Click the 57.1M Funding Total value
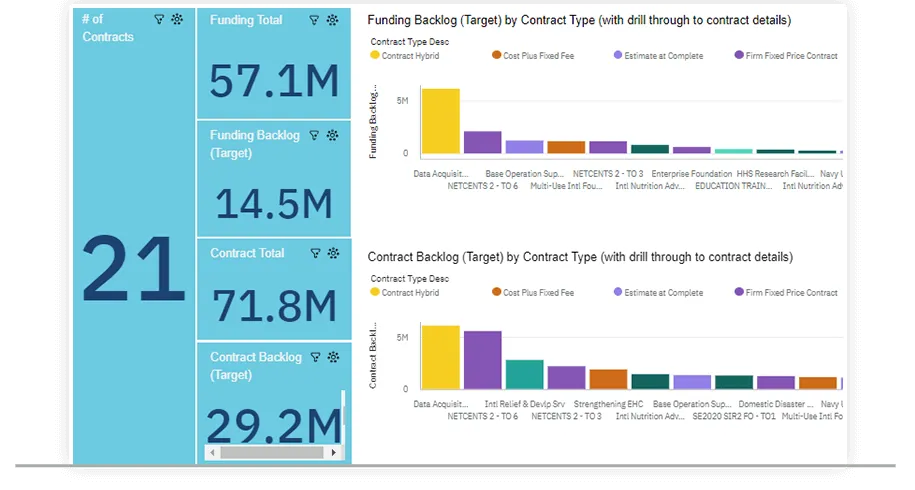 click(x=274, y=80)
